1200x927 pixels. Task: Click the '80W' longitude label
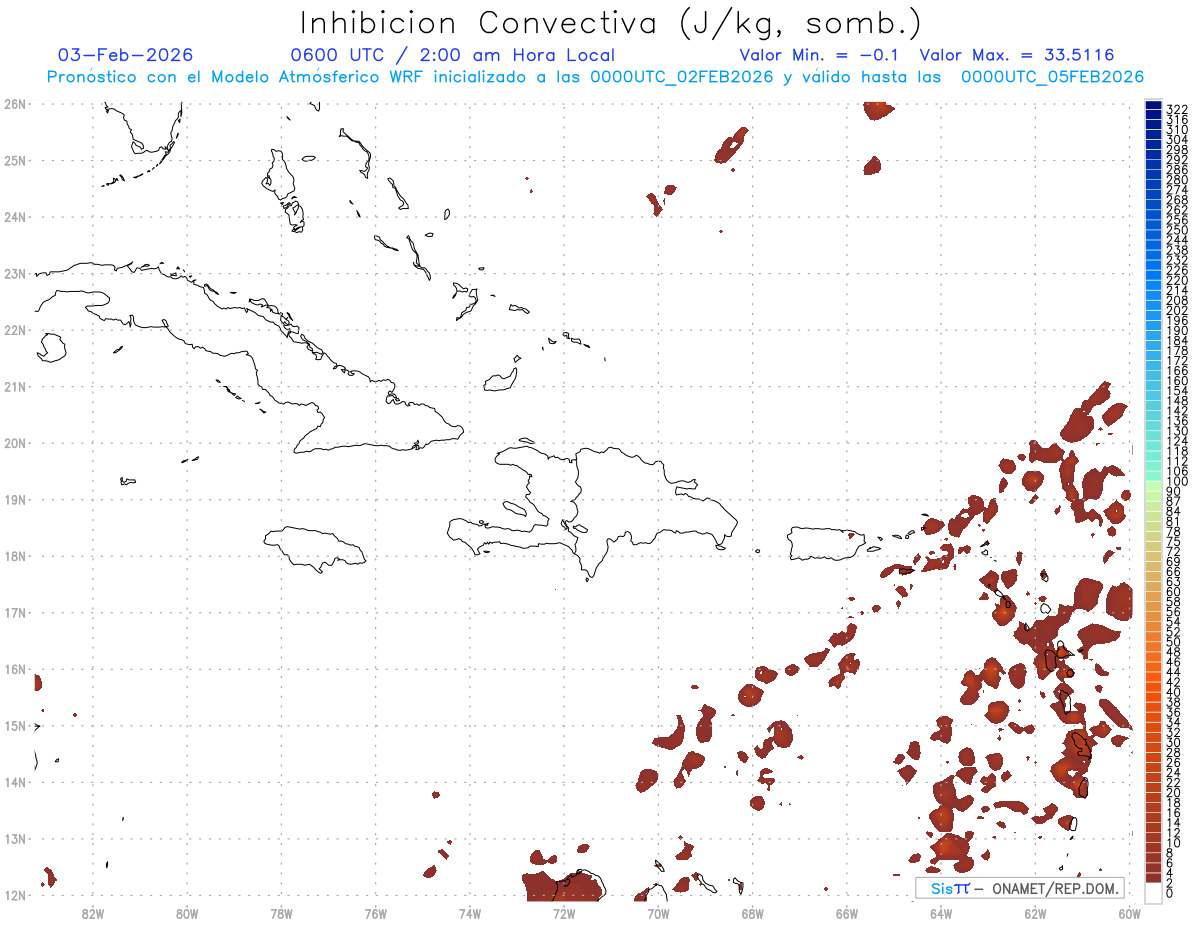tap(187, 912)
